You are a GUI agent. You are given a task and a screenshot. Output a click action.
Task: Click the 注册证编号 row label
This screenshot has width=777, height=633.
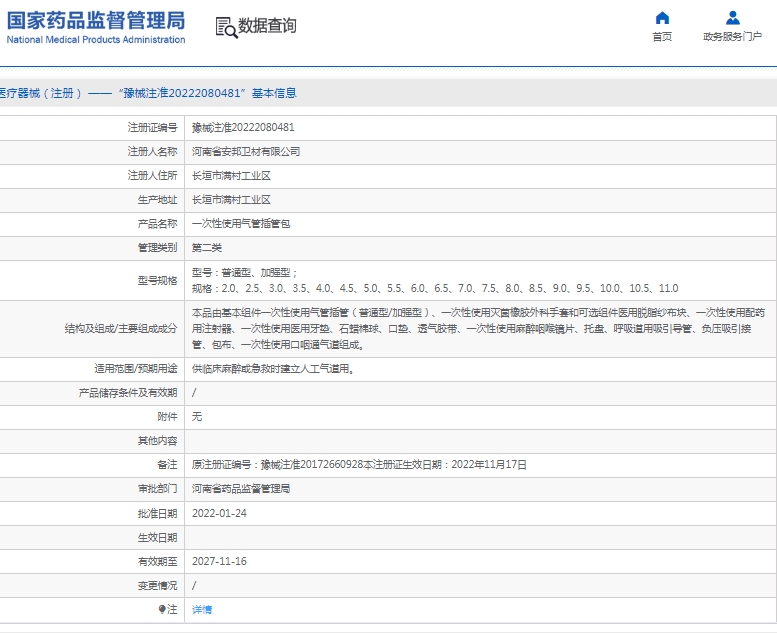pos(152,127)
